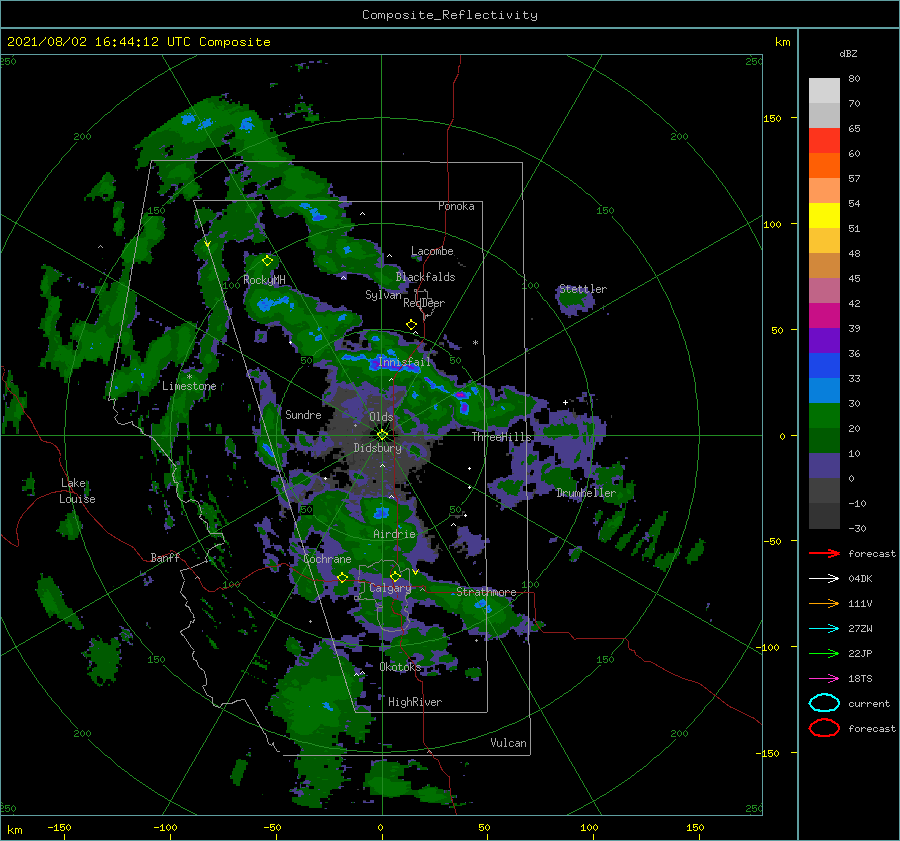Image resolution: width=900 pixels, height=841 pixels.
Task: Select the Drumheller label
Action: coord(585,493)
